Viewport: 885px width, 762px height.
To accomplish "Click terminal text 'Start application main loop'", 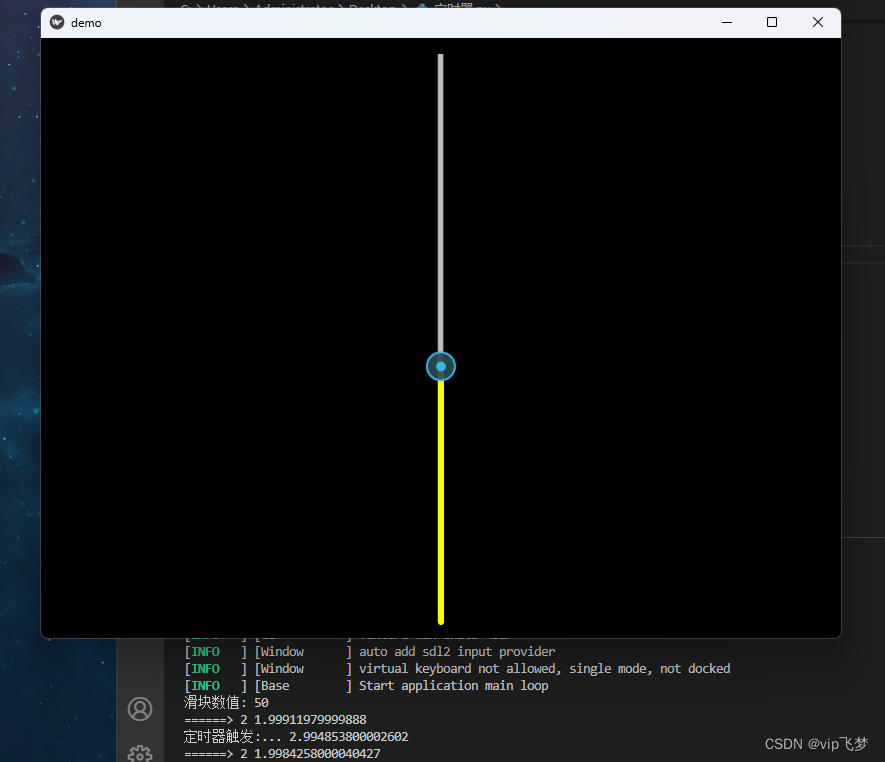I will point(453,686).
